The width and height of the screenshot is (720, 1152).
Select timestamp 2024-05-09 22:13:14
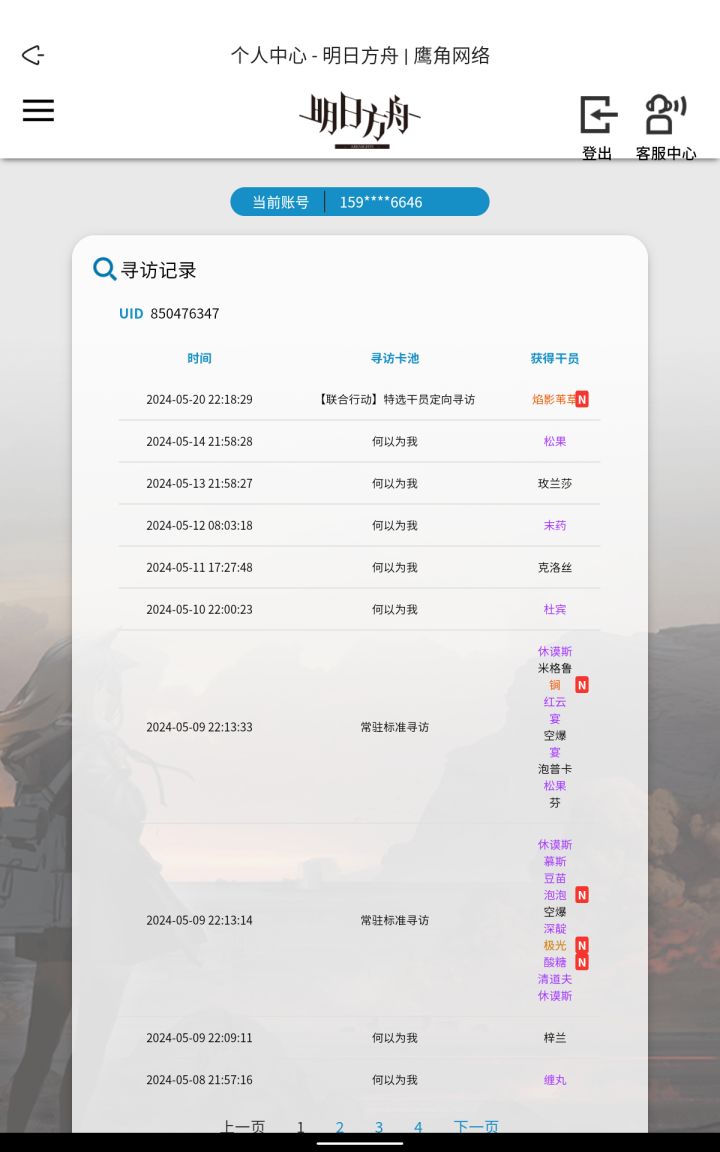(199, 920)
